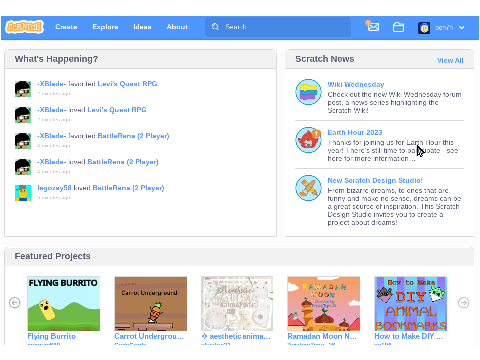Click the magnifier search icon
The height and width of the screenshot is (360, 480).
pos(215,27)
